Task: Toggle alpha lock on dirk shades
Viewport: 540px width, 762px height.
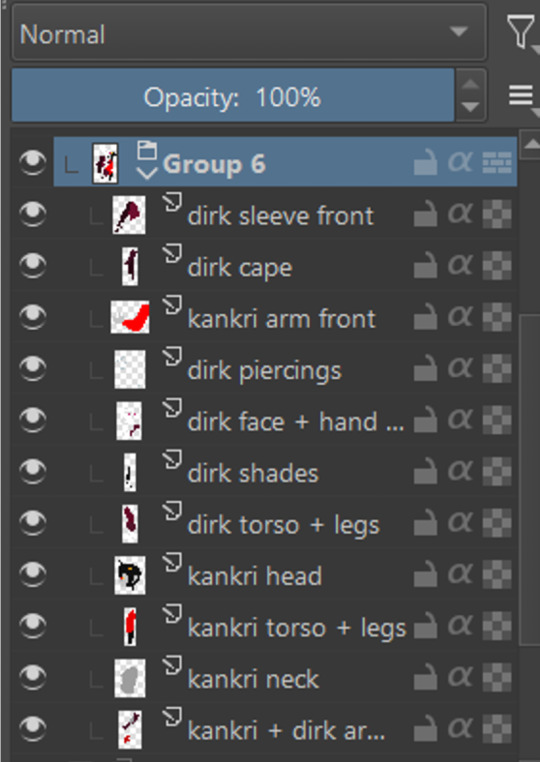Action: tap(497, 471)
